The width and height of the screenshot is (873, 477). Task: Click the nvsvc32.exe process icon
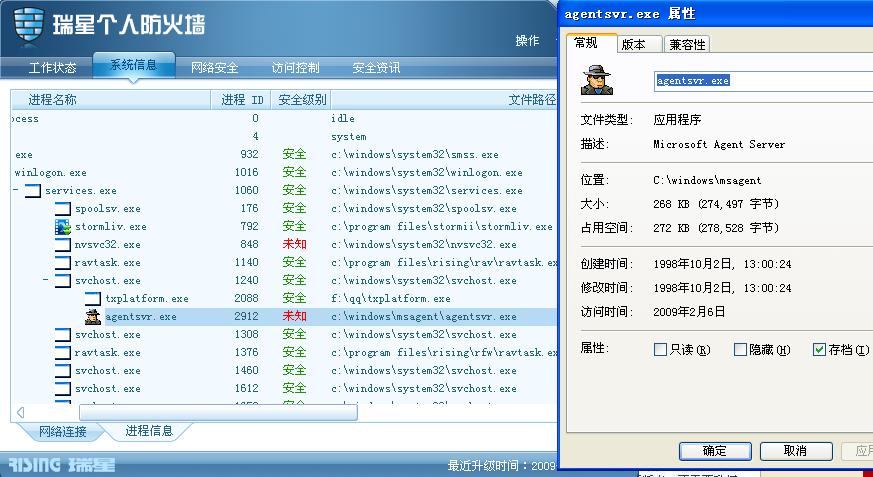click(63, 244)
